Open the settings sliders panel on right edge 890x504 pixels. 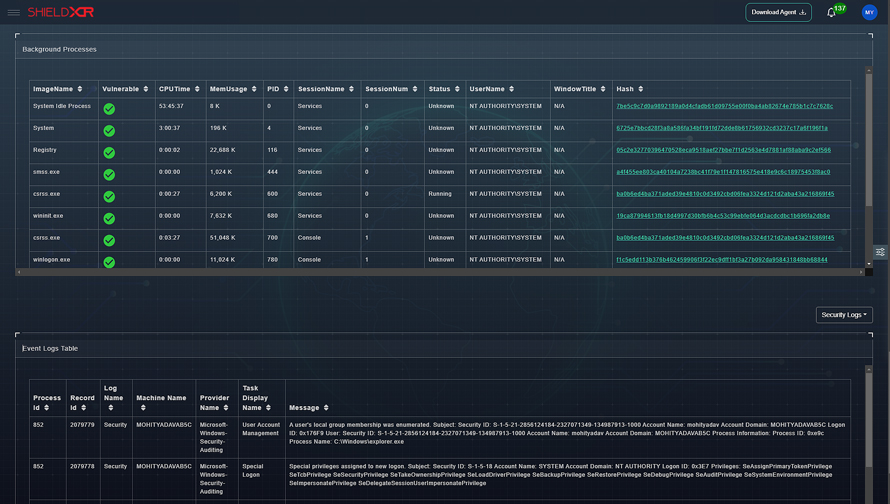pyautogui.click(x=880, y=252)
